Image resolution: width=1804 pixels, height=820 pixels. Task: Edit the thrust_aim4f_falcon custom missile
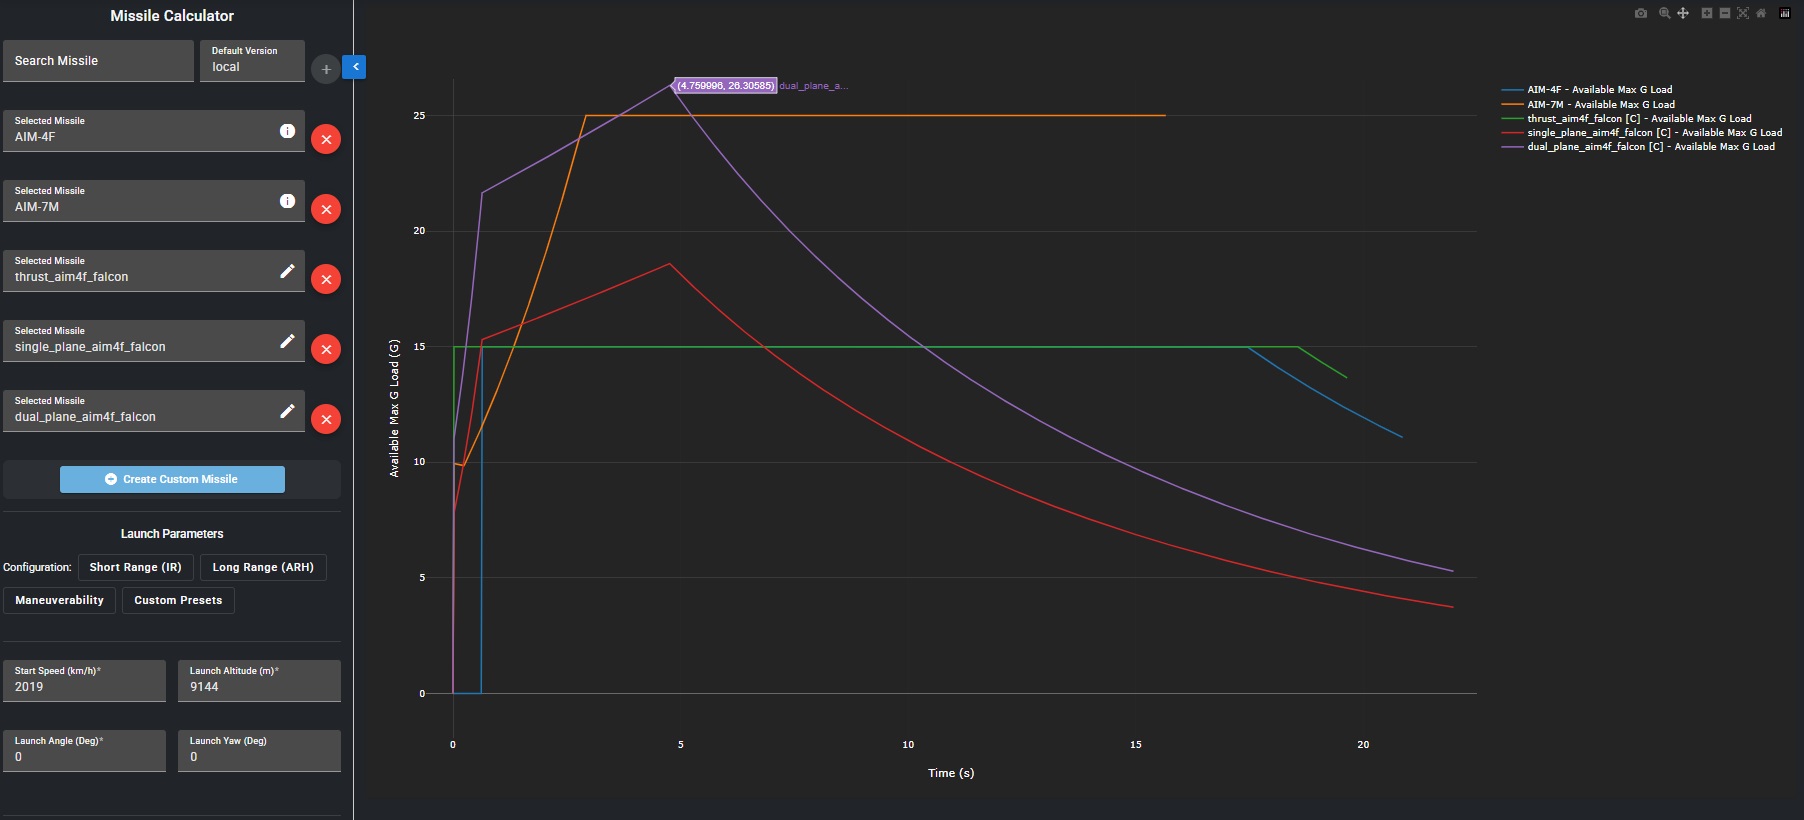(x=287, y=271)
